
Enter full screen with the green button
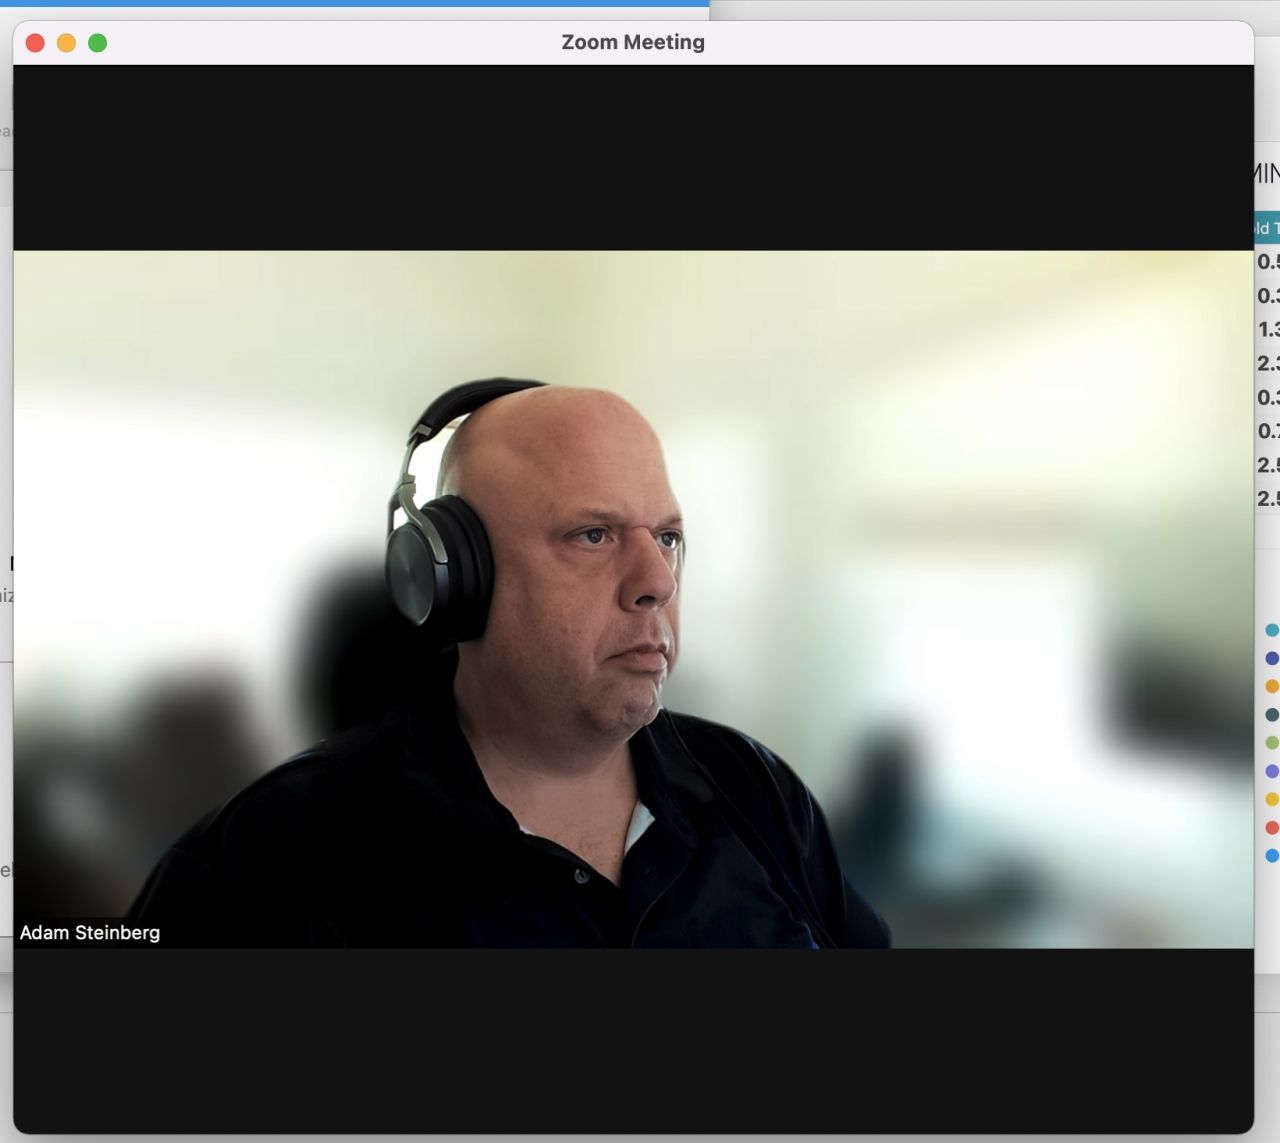(97, 43)
